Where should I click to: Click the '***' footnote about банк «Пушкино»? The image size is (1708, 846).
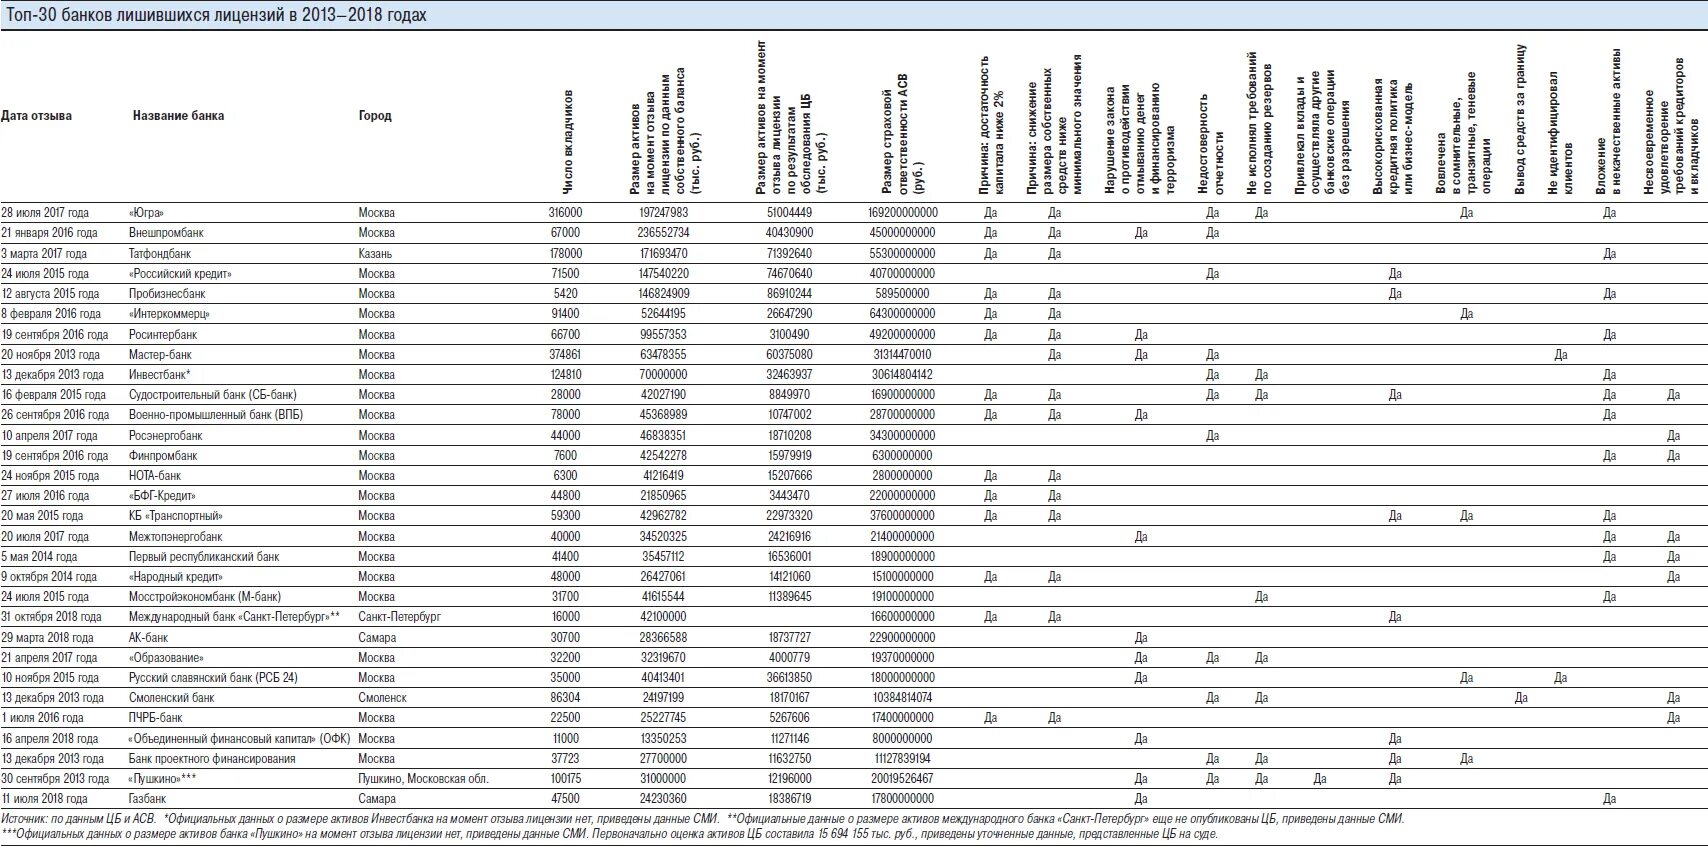(x=610, y=835)
